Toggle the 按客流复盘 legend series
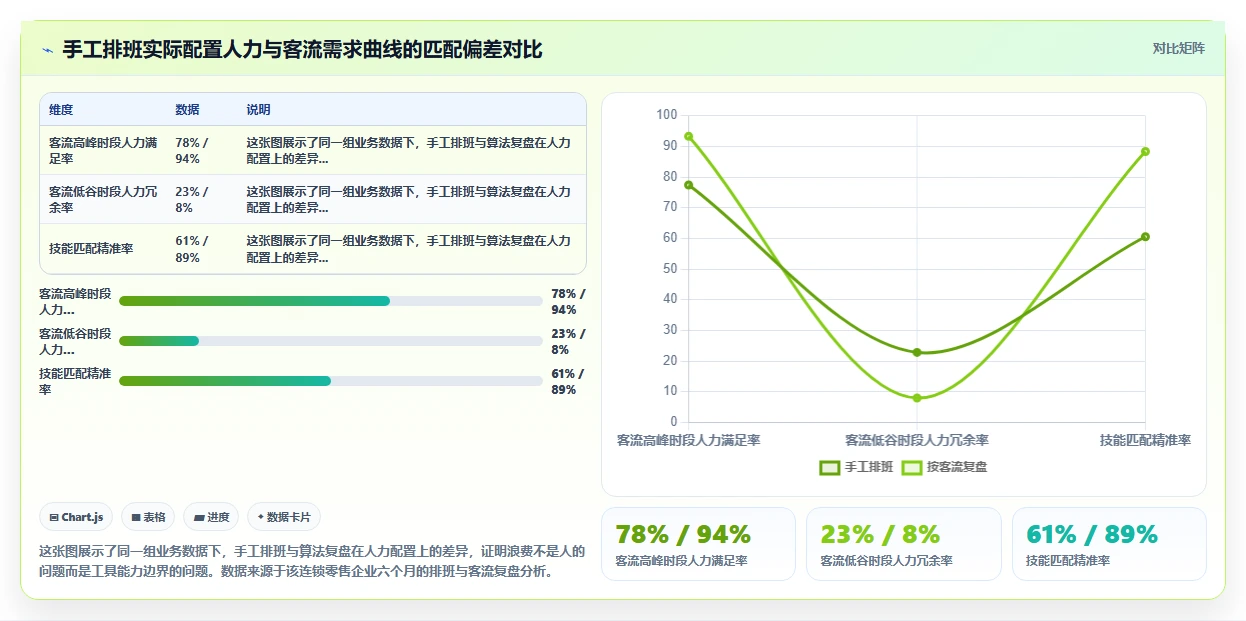This screenshot has width=1246, height=621. click(x=944, y=467)
